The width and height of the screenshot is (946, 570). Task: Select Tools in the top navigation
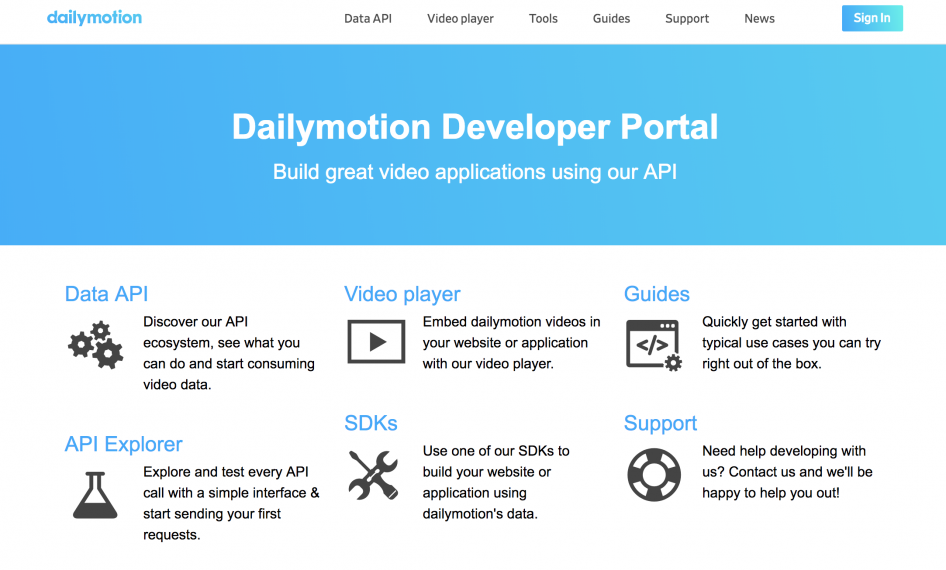[543, 19]
